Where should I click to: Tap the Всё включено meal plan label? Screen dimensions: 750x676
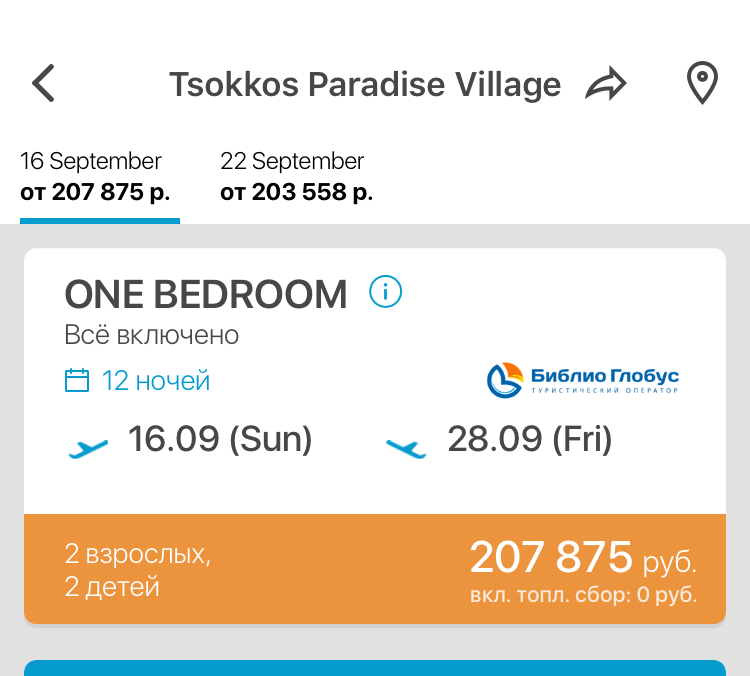(152, 335)
